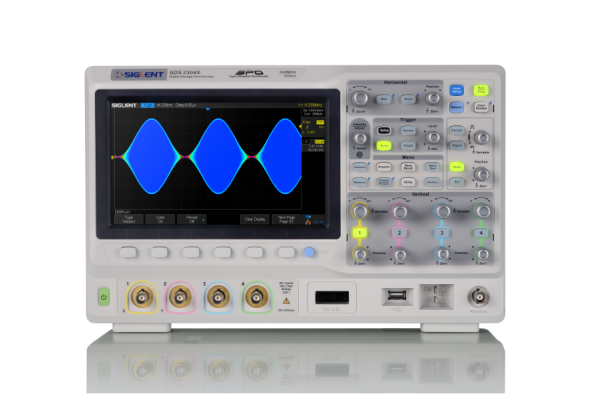Image resolution: width=600 pixels, height=400 pixels.
Task: Click the blue round menu on/off button
Action: click(x=309, y=252)
